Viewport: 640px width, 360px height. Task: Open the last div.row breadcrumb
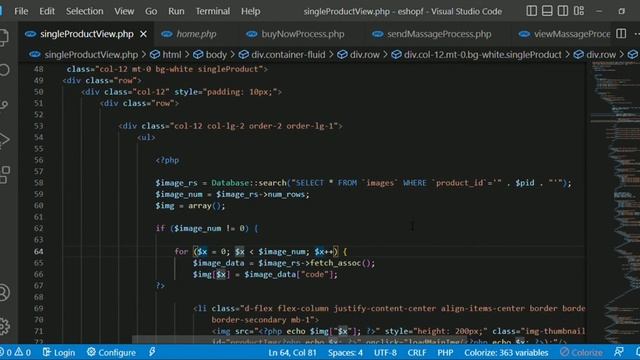click(x=595, y=55)
